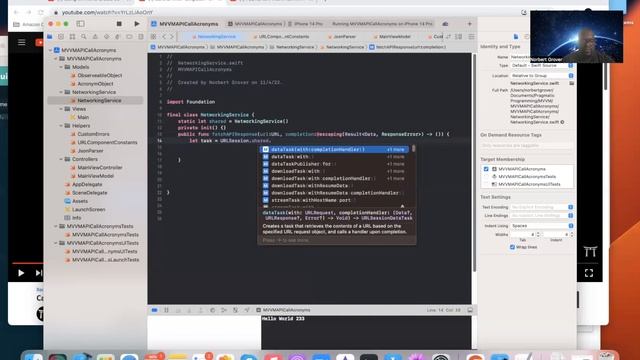Select the File inspector icon
The width and height of the screenshot is (640, 360).
(516, 37)
